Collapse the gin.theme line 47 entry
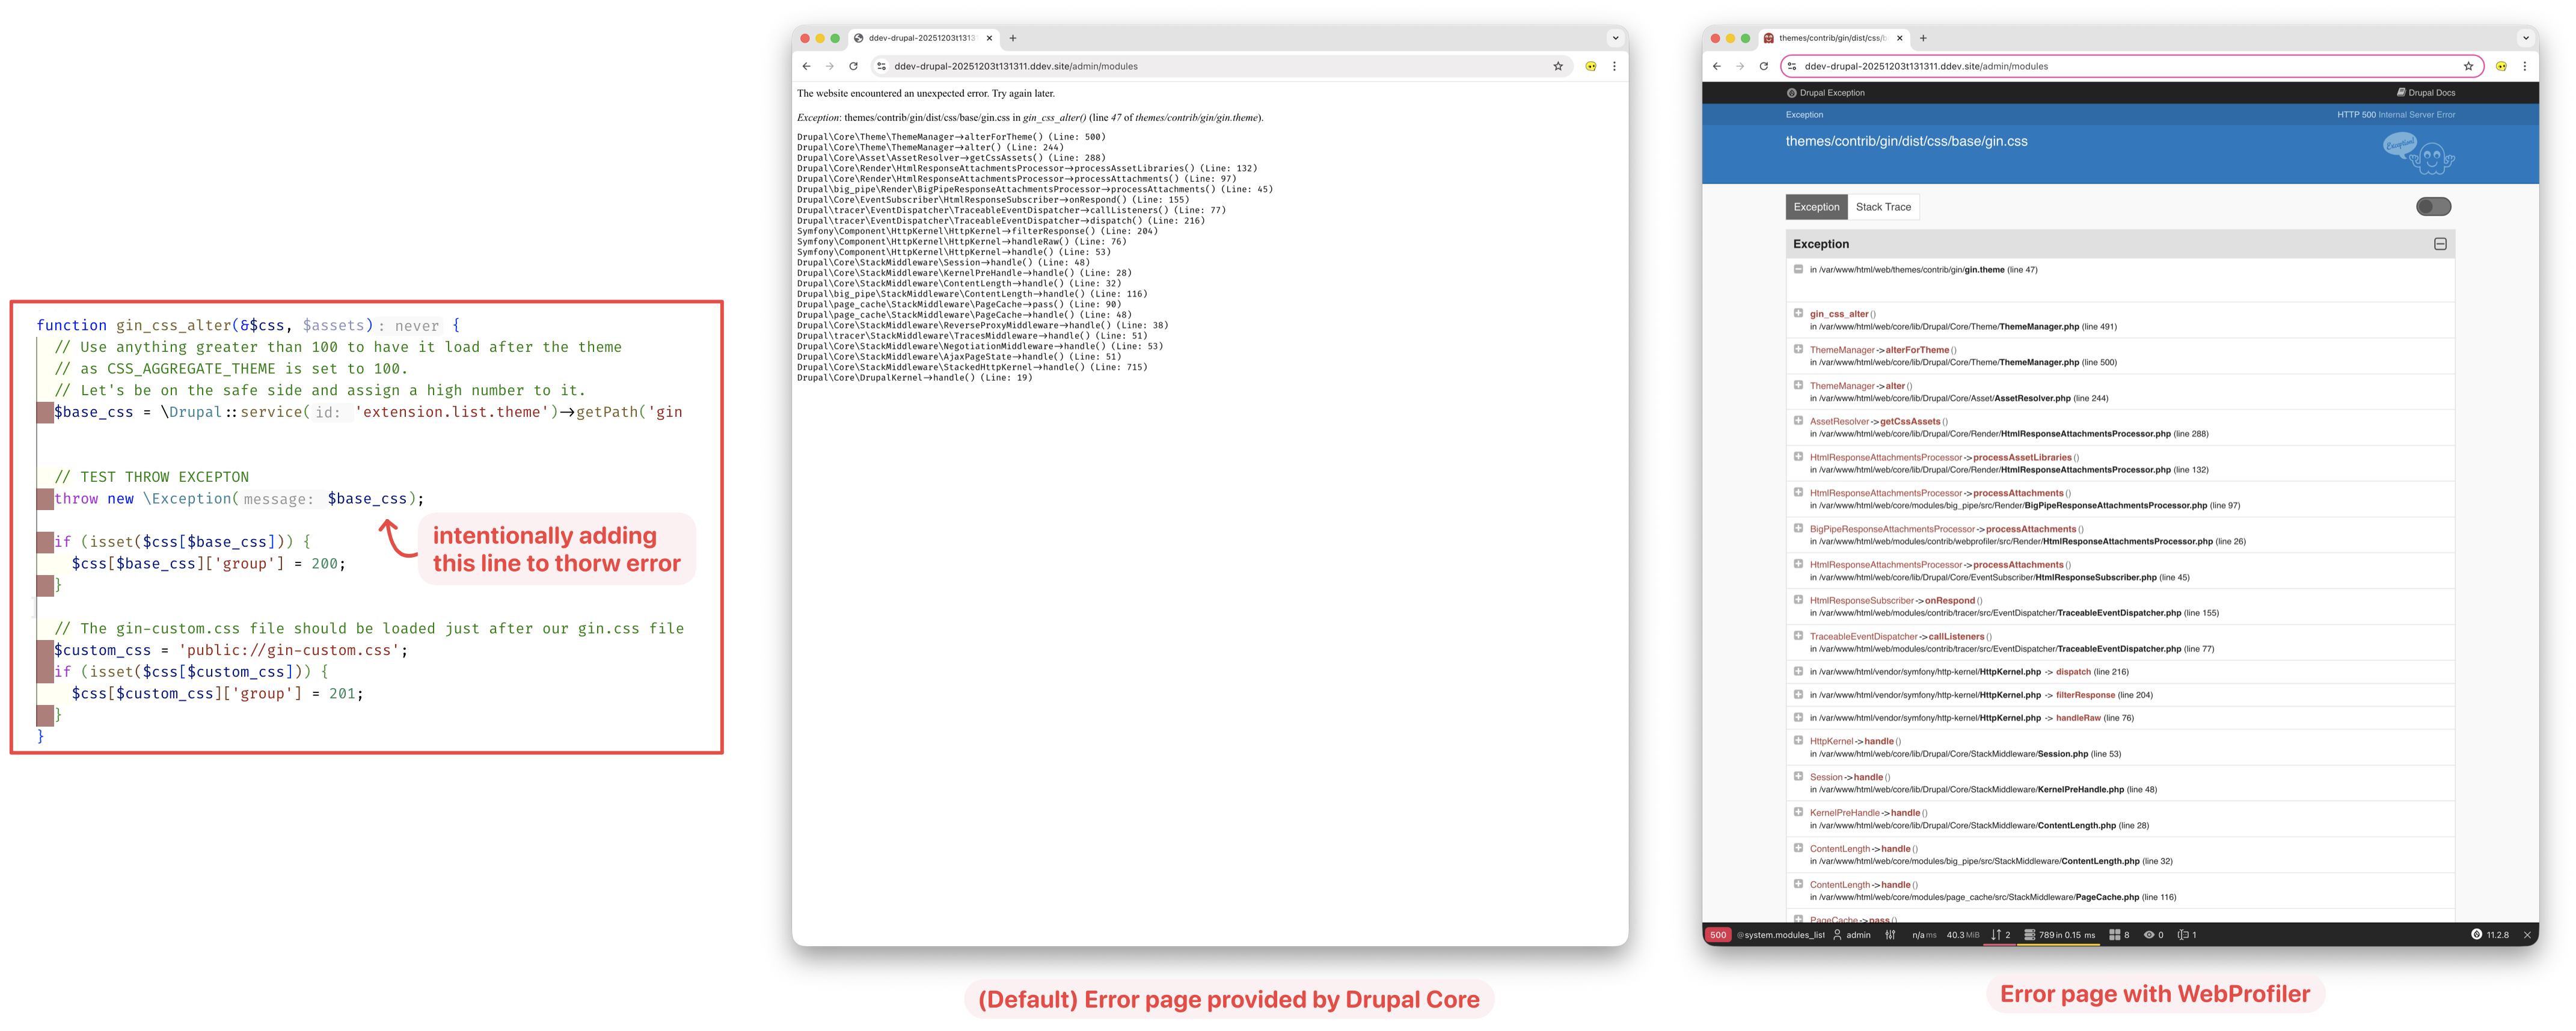 [x=1798, y=269]
